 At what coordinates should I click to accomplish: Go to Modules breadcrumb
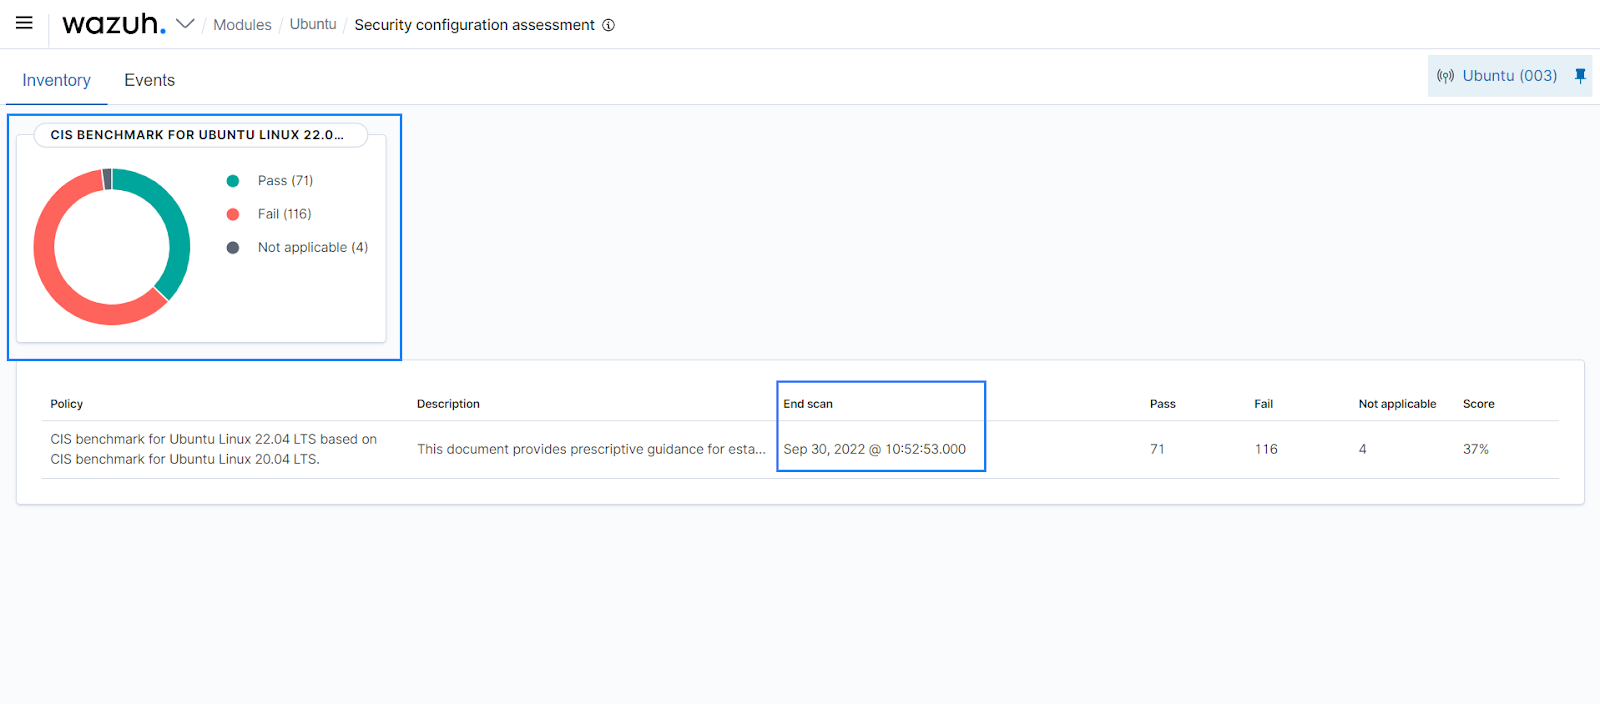pyautogui.click(x=242, y=24)
